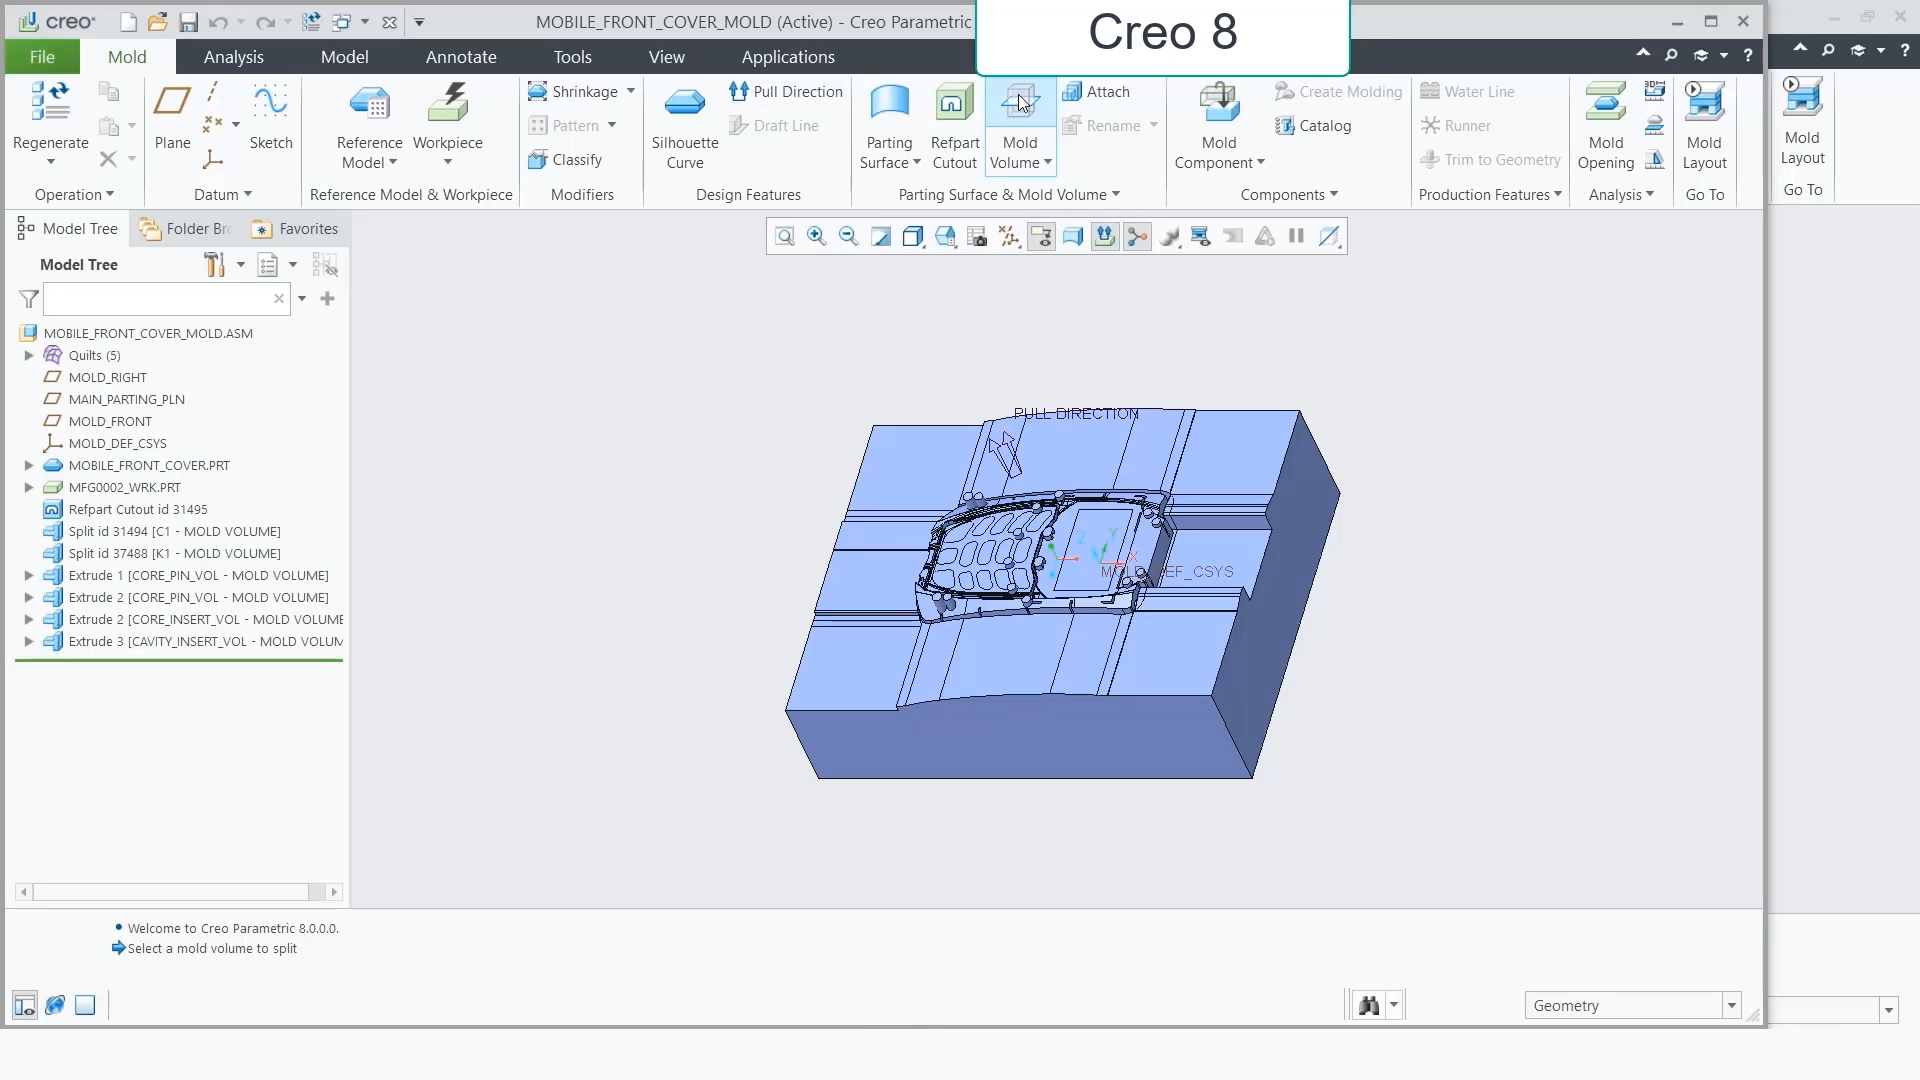1920x1080 pixels.
Task: Open the Shrinkage dropdown arrow
Action: pyautogui.click(x=631, y=91)
